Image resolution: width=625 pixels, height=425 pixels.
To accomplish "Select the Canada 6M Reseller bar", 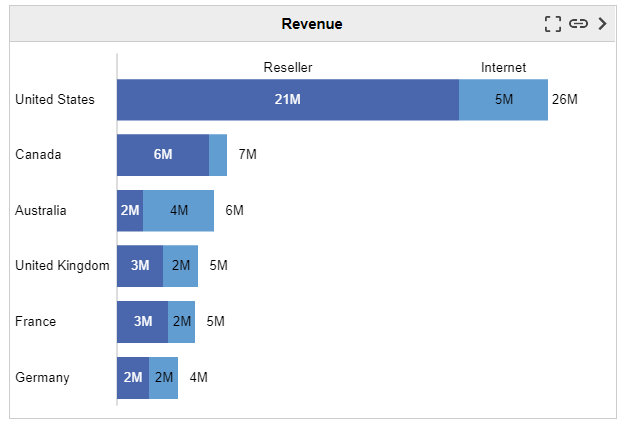I will pyautogui.click(x=163, y=155).
